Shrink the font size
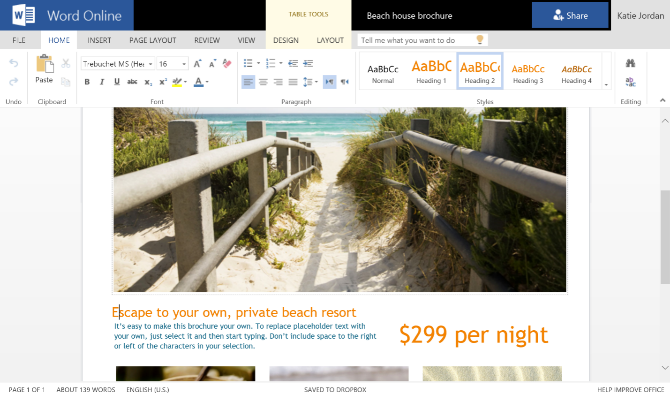Viewport: 670px width, 394px height. (x=212, y=64)
